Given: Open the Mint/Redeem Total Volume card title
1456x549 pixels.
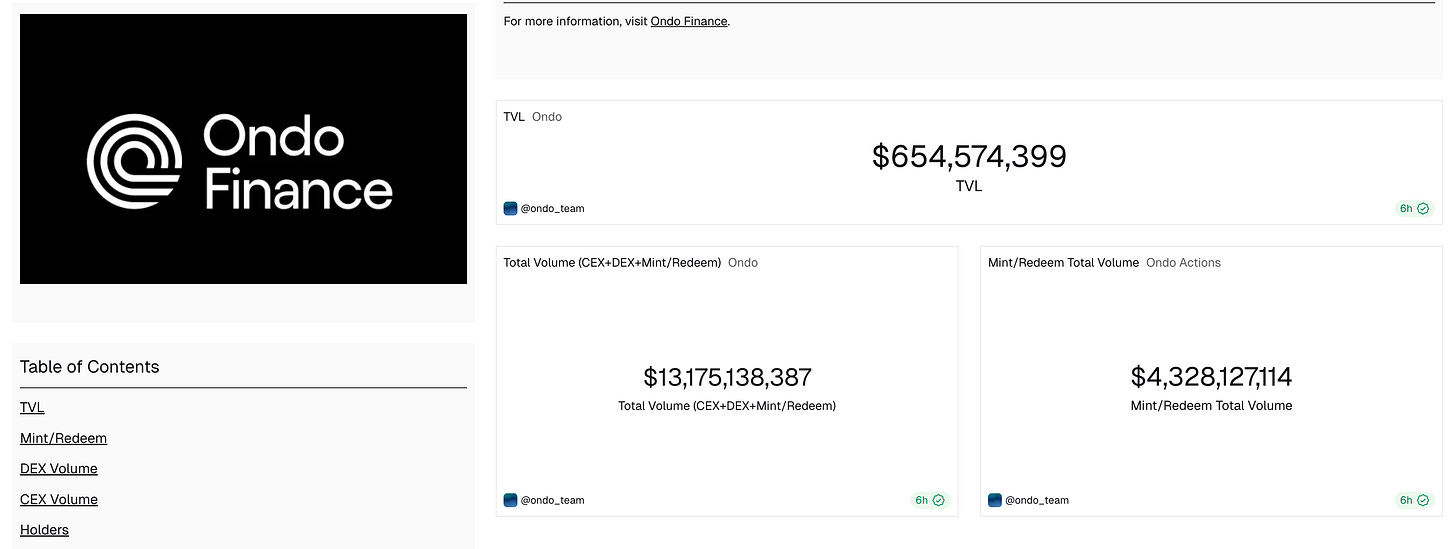Looking at the screenshot, I should pyautogui.click(x=1063, y=263).
